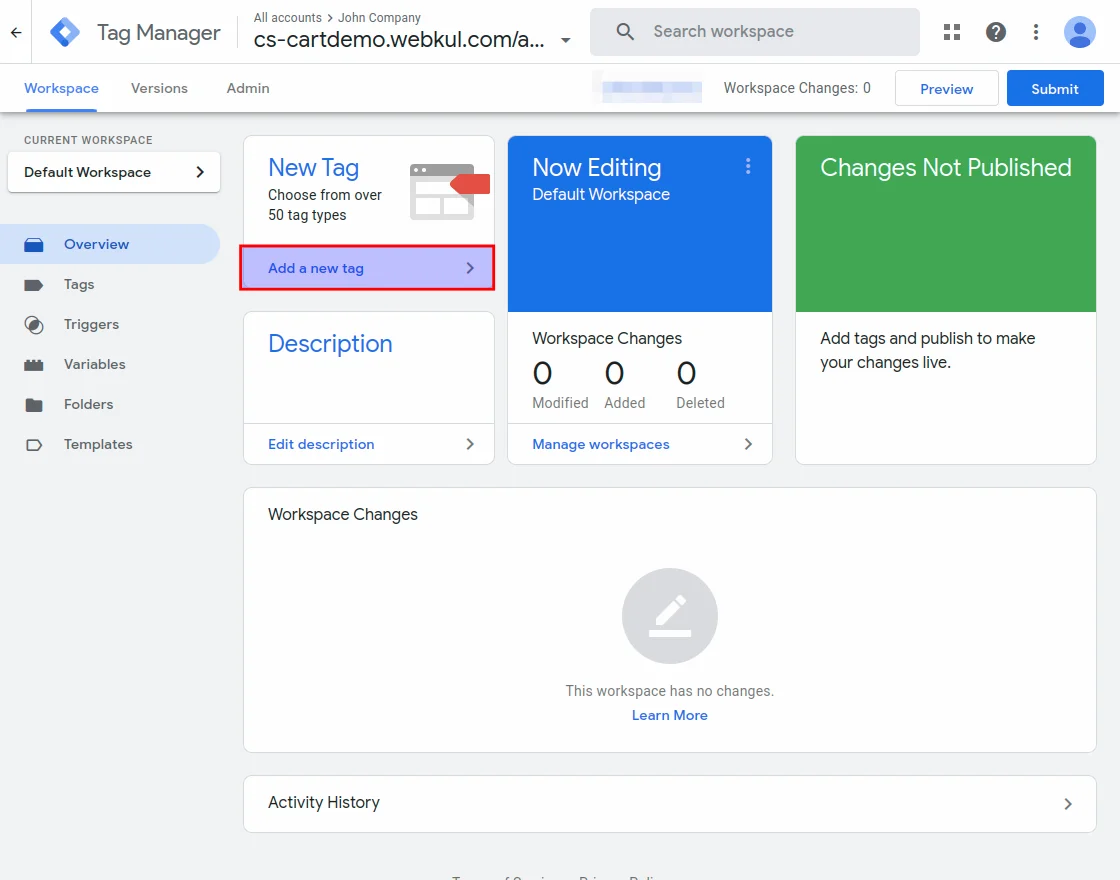The height and width of the screenshot is (880, 1120).
Task: Switch to the Versions tab
Action: (x=159, y=88)
